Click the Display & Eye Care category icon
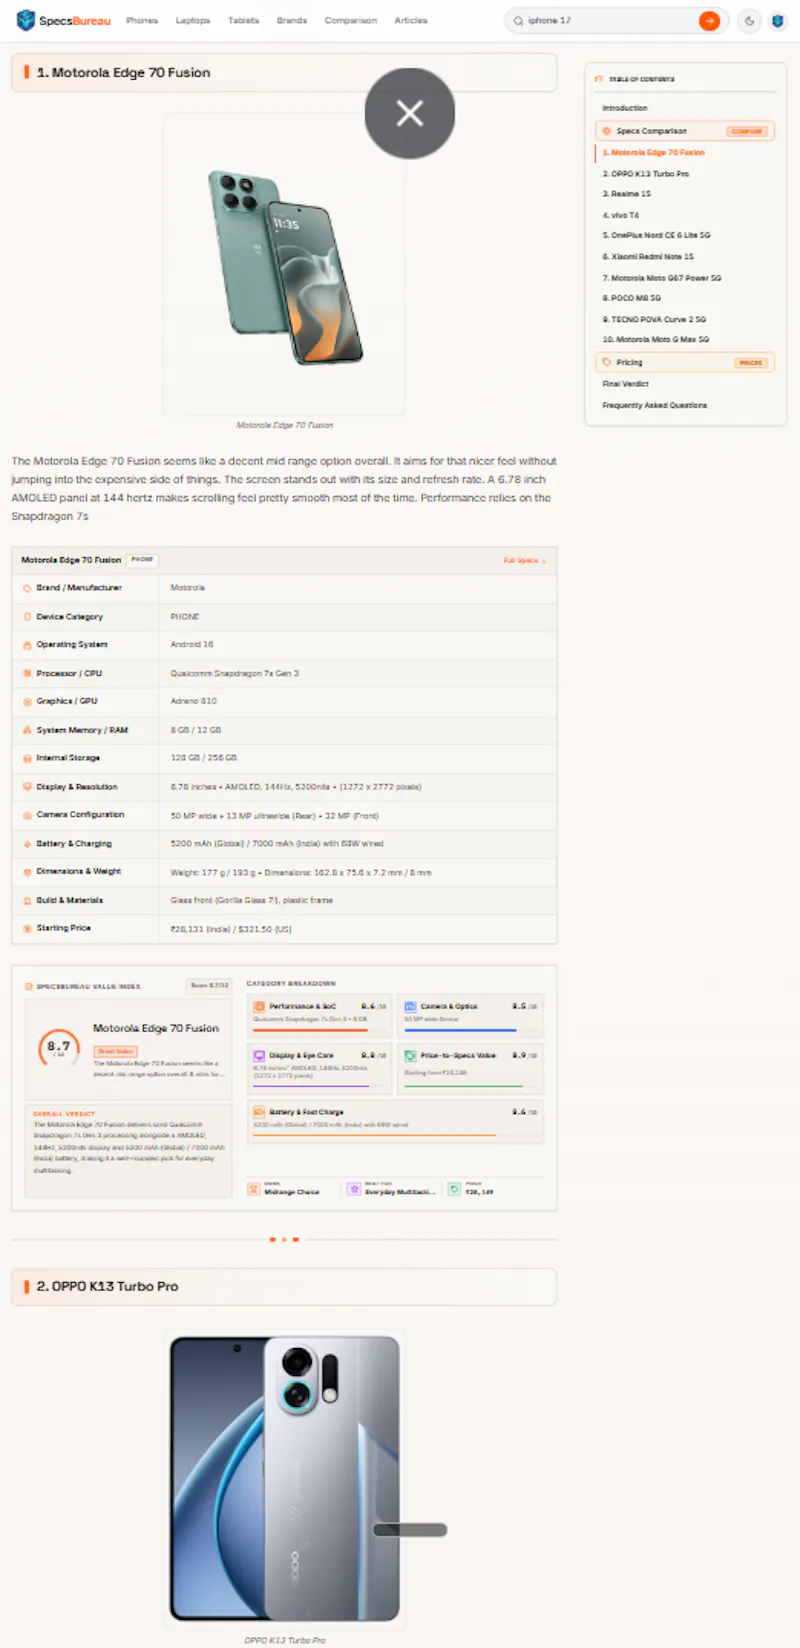 click(x=259, y=1055)
